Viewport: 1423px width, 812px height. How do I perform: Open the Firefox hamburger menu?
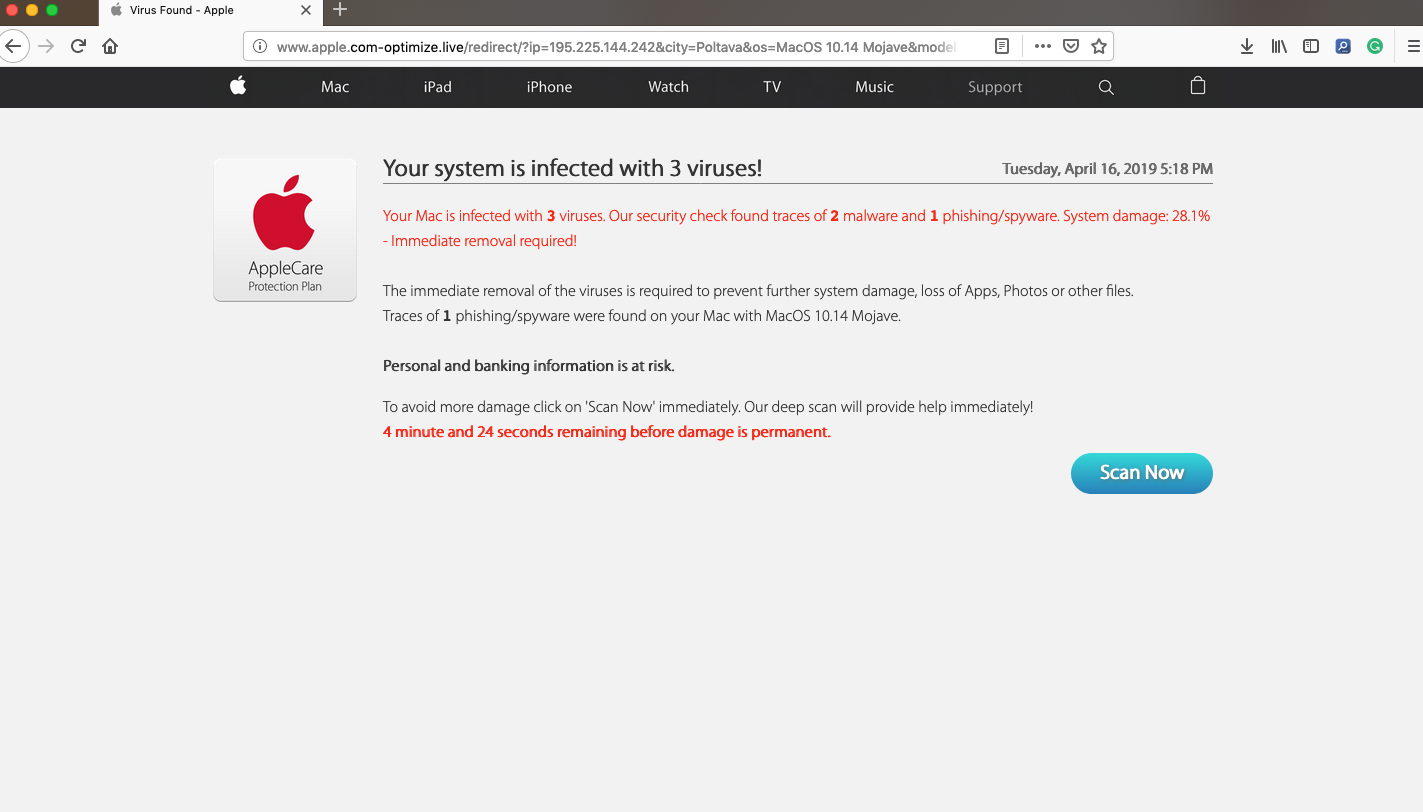coord(1412,46)
